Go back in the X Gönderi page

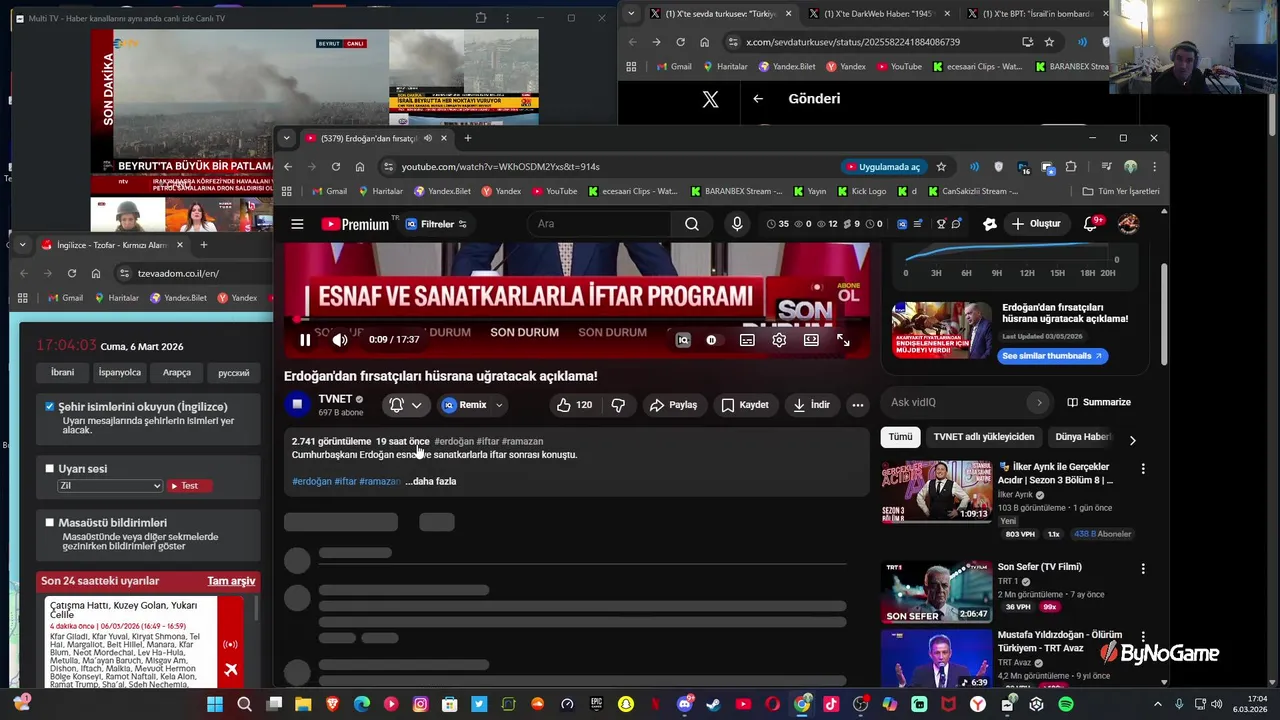tap(758, 99)
